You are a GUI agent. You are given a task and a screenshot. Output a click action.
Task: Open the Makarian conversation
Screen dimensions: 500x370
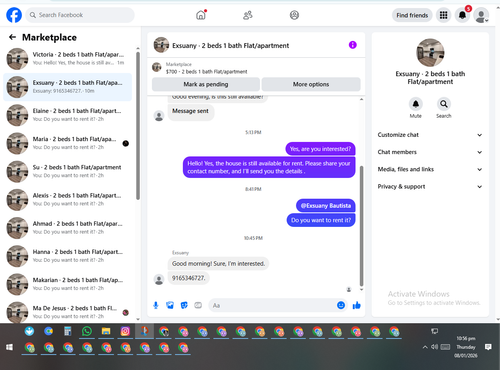coord(68,284)
